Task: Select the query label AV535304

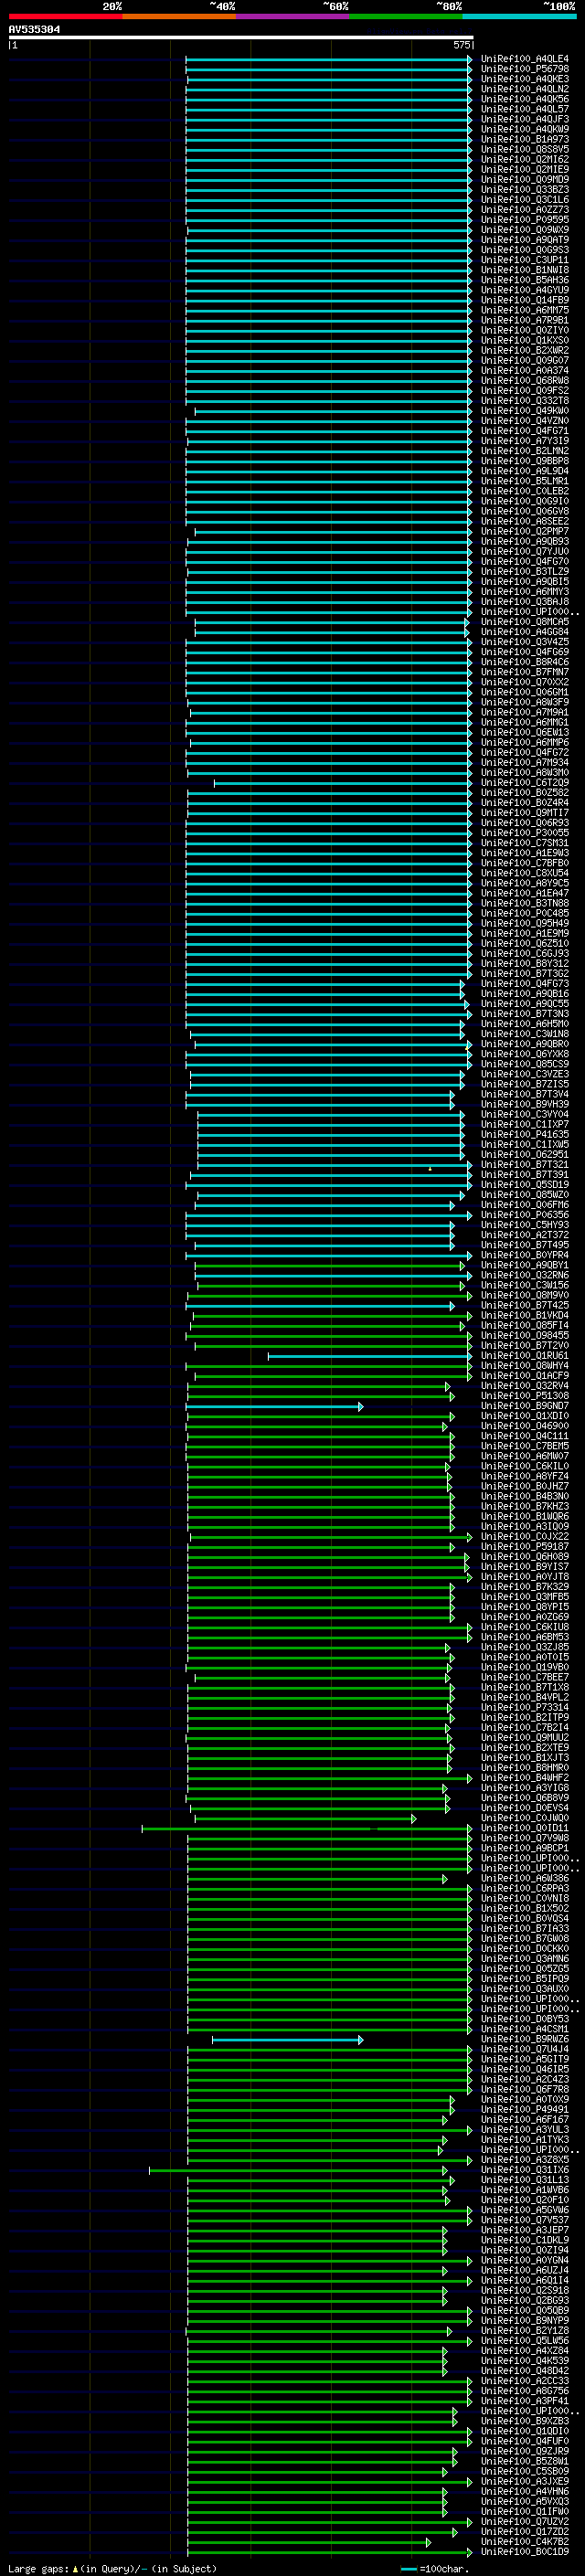Action: pos(34,30)
